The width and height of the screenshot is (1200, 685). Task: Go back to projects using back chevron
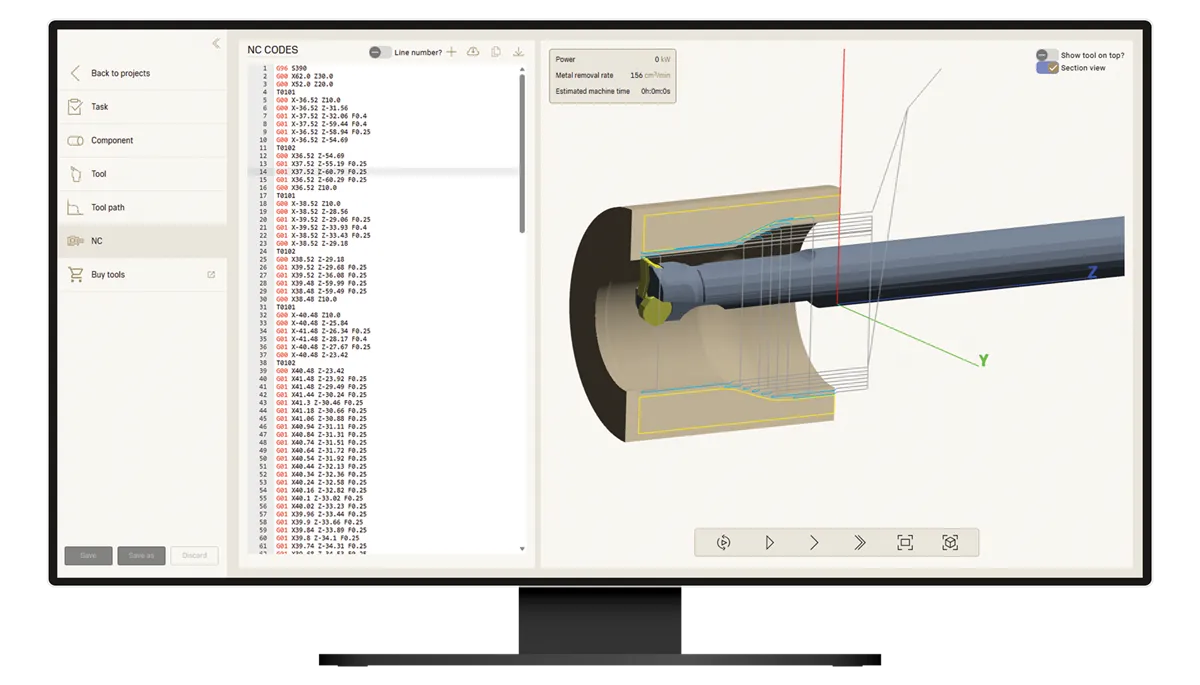click(75, 73)
